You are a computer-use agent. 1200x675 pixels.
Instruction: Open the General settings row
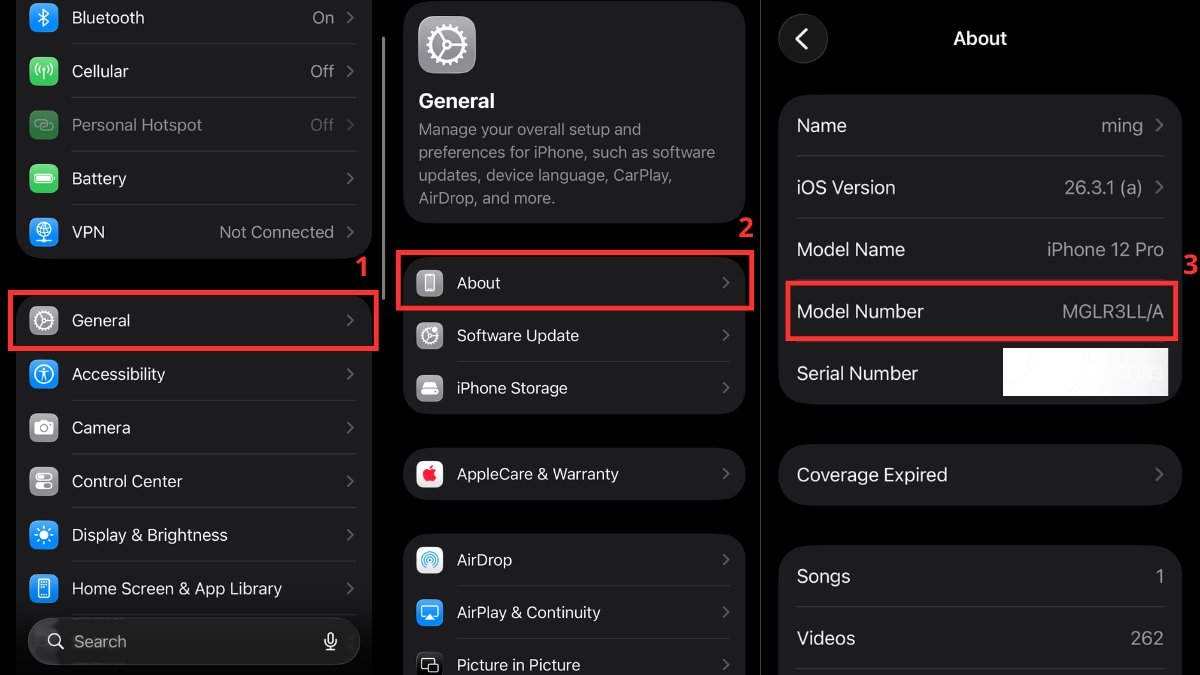click(193, 320)
